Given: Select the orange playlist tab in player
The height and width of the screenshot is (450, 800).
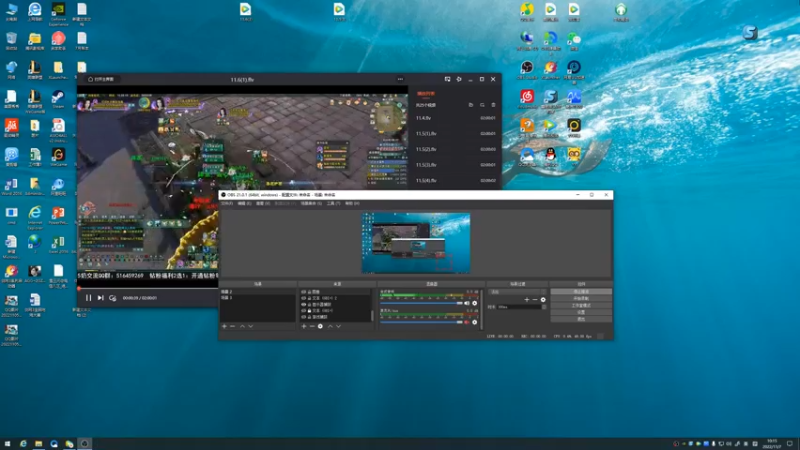Looking at the screenshot, I should point(426,94).
